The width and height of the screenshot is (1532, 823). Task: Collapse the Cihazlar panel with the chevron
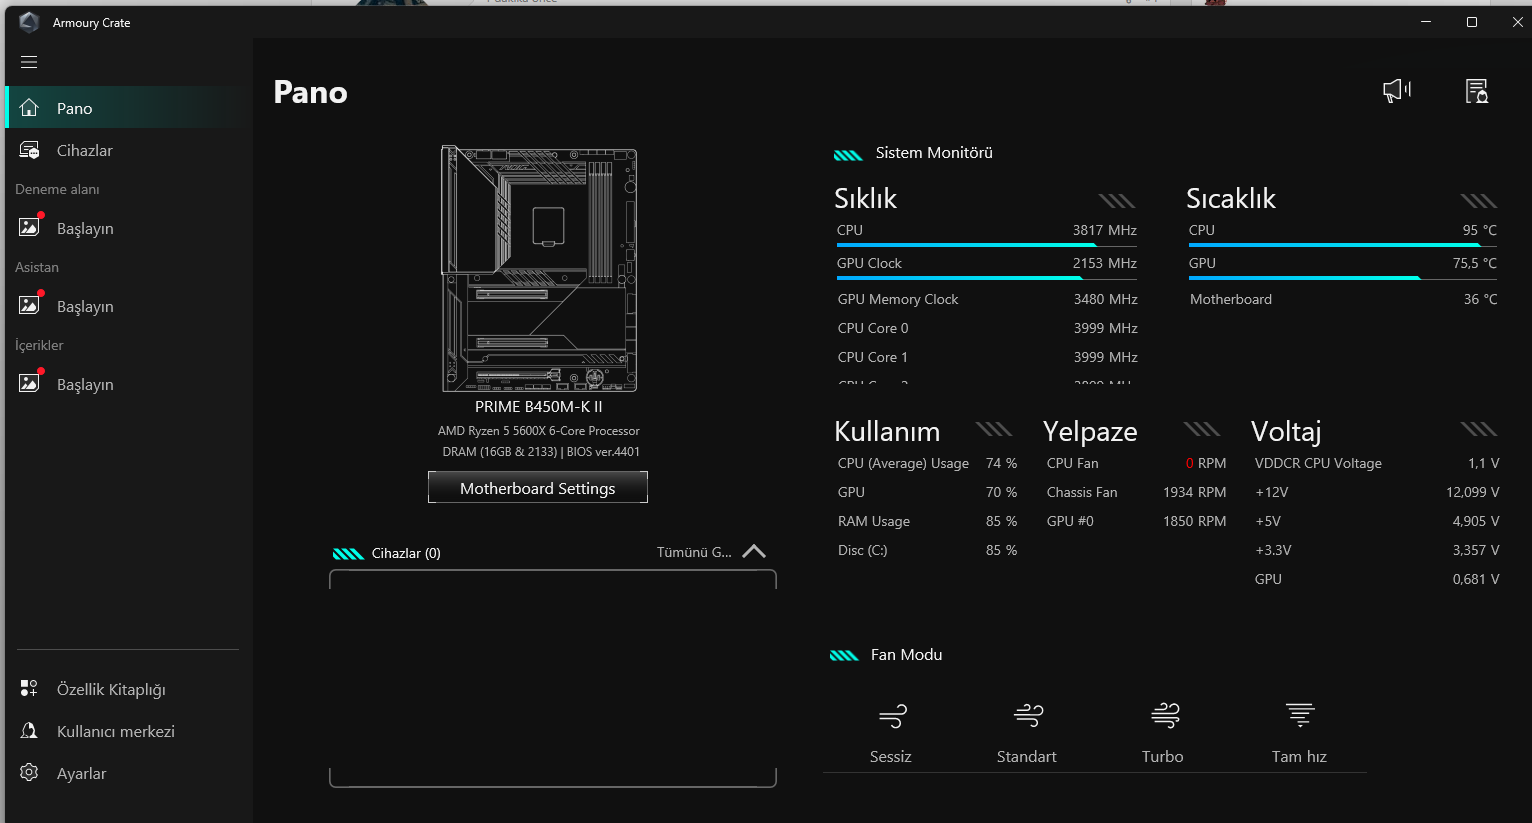pyautogui.click(x=754, y=551)
